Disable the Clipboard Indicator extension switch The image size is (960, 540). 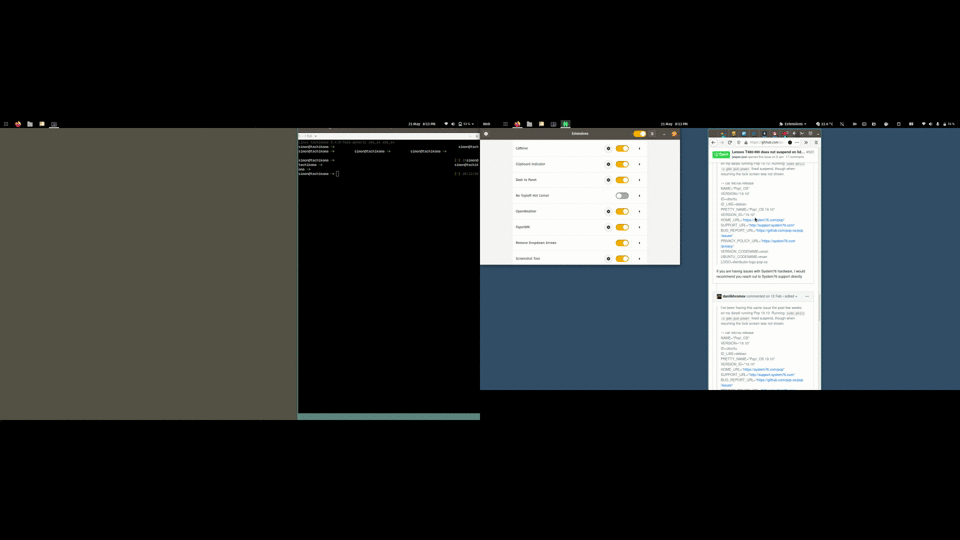[x=622, y=164]
